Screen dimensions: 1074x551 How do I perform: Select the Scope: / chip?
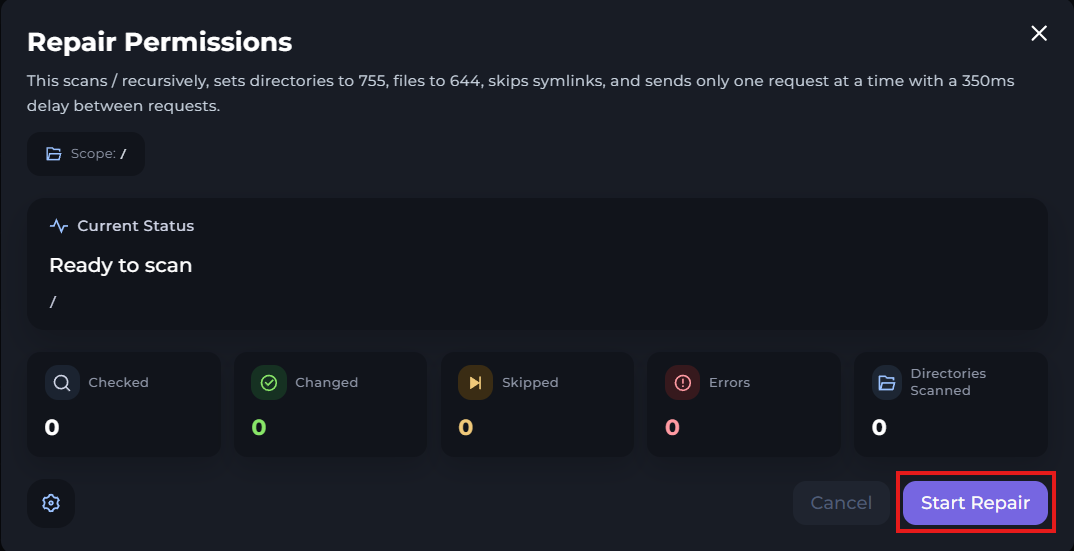pos(86,154)
